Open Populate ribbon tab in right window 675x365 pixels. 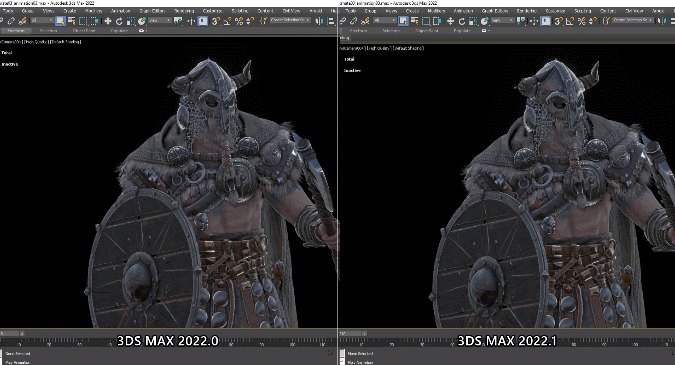point(461,31)
